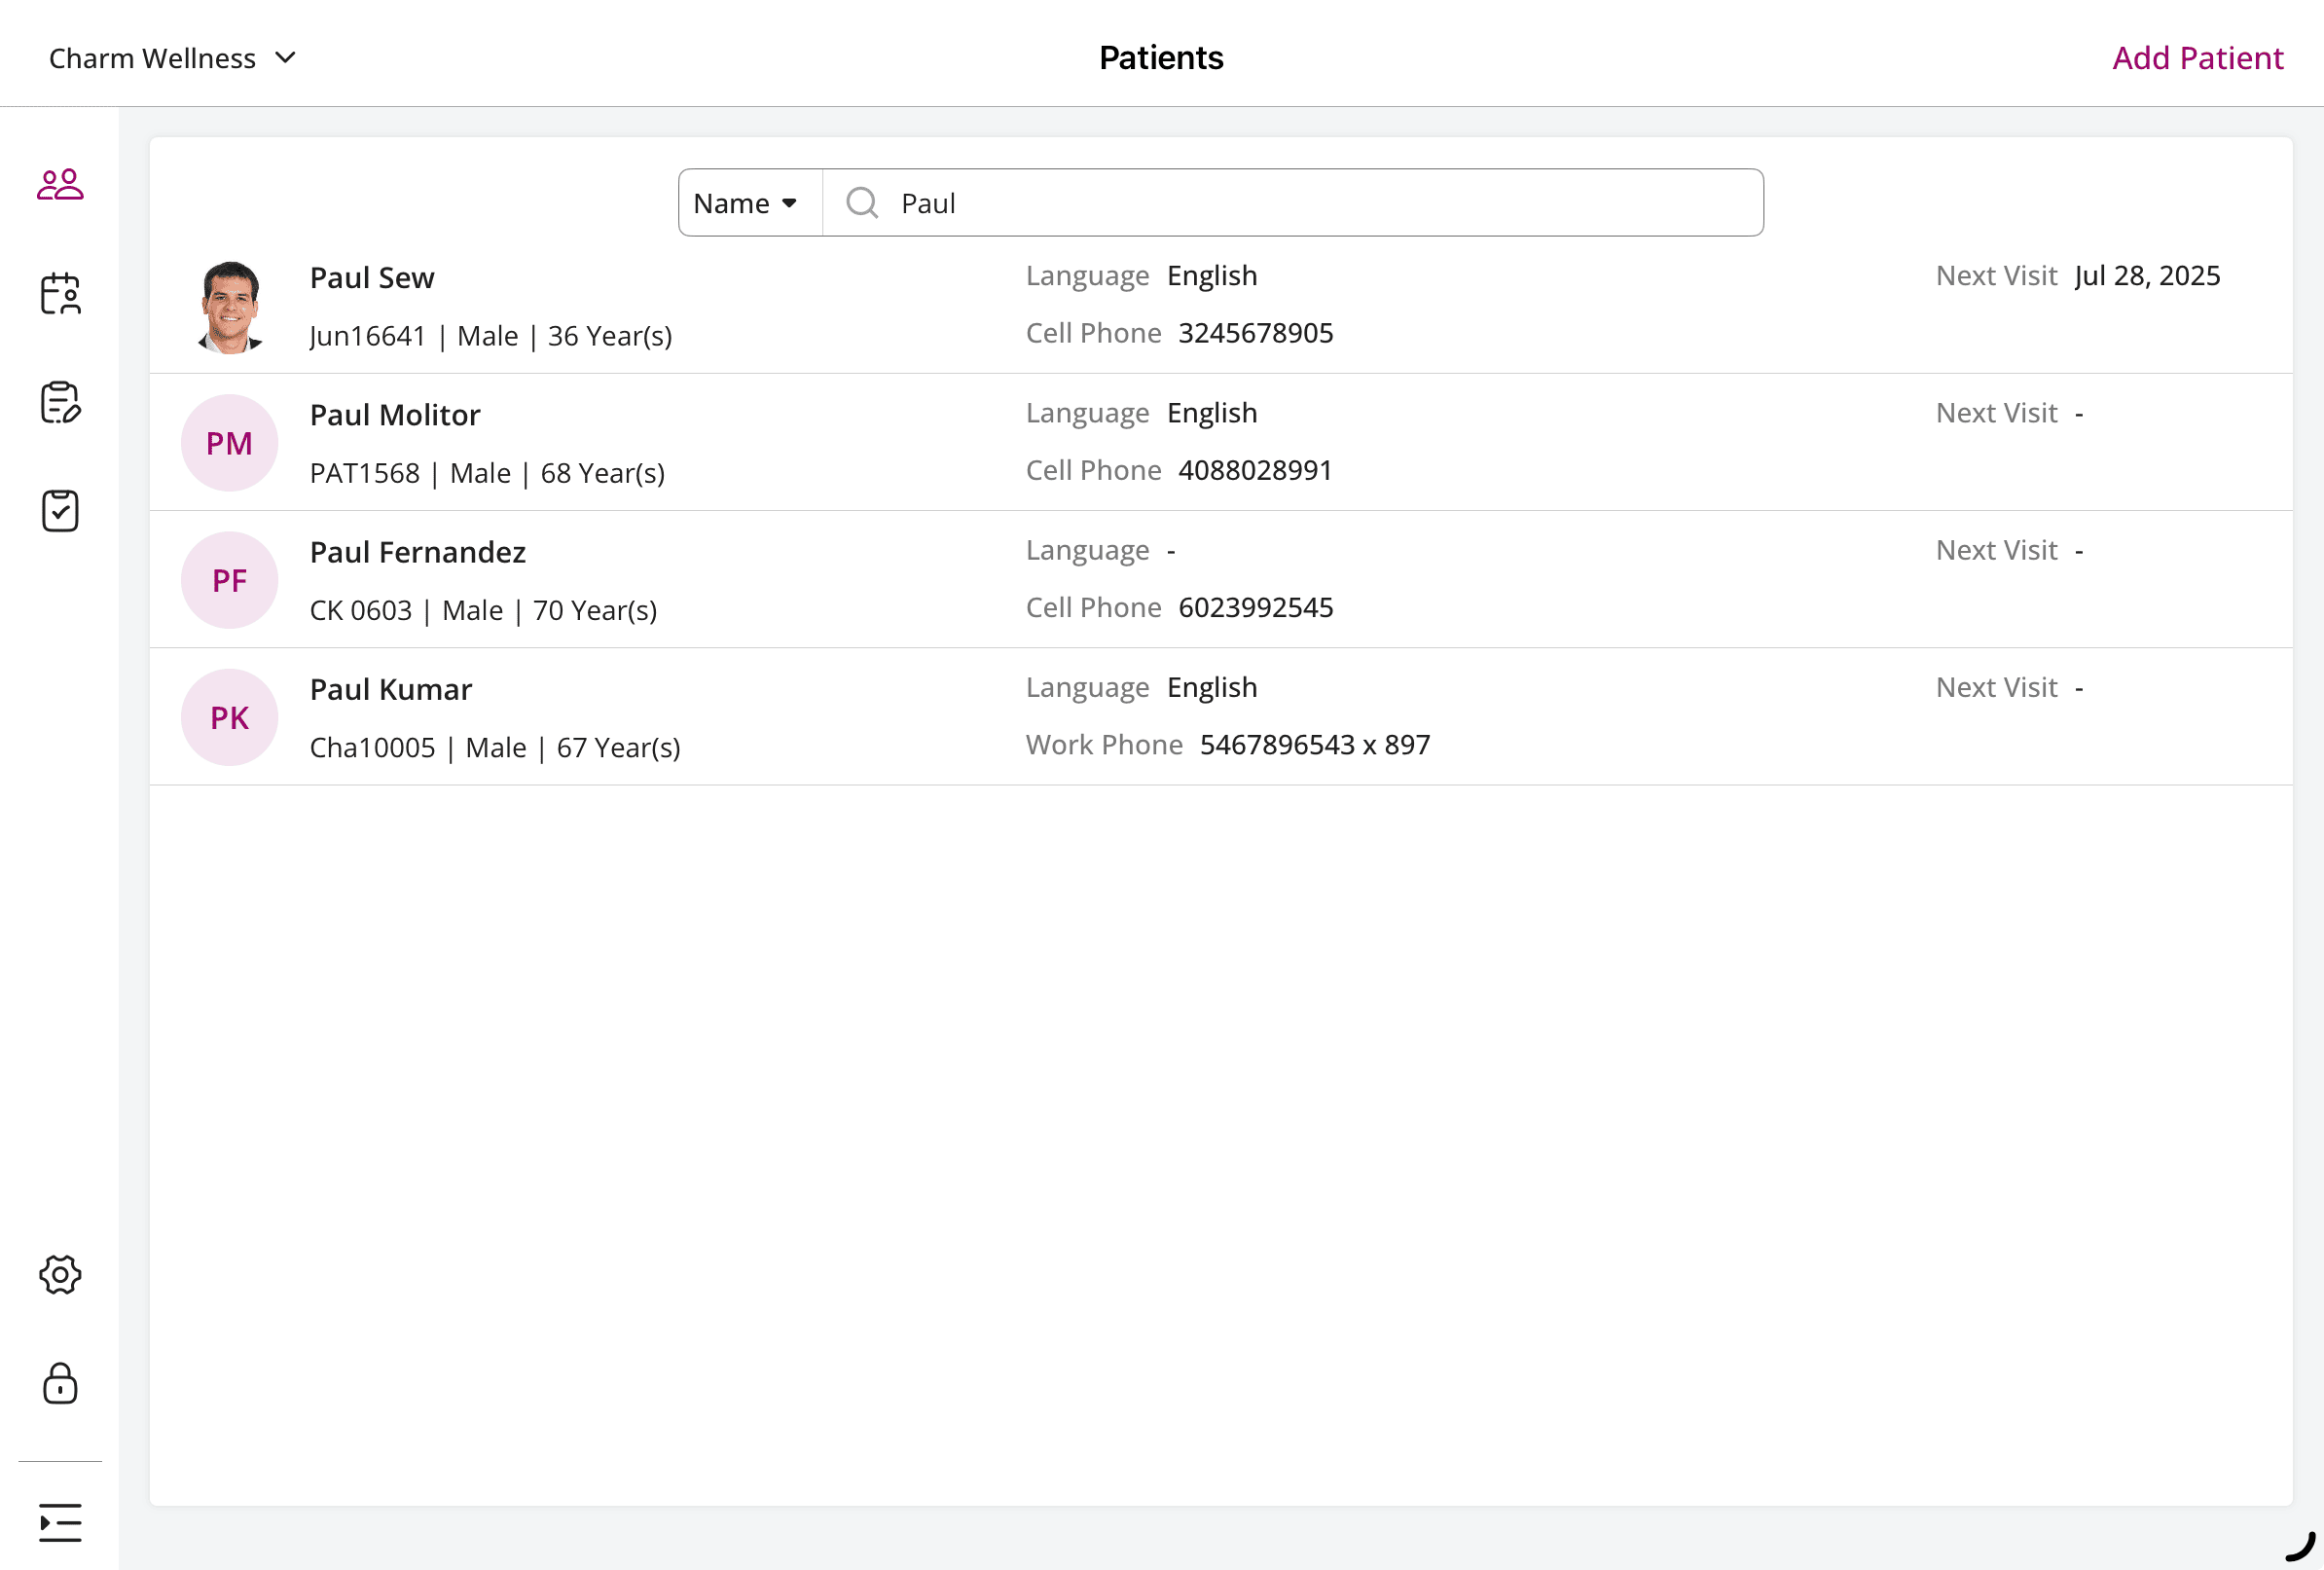Open the clipboard notes sidebar icon
The height and width of the screenshot is (1570, 2324).
(60, 402)
